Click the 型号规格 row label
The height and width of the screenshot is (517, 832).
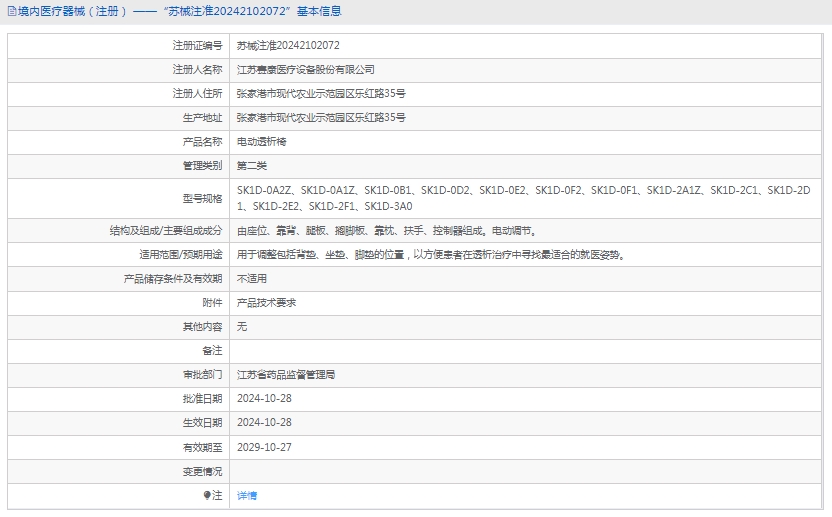(203, 198)
